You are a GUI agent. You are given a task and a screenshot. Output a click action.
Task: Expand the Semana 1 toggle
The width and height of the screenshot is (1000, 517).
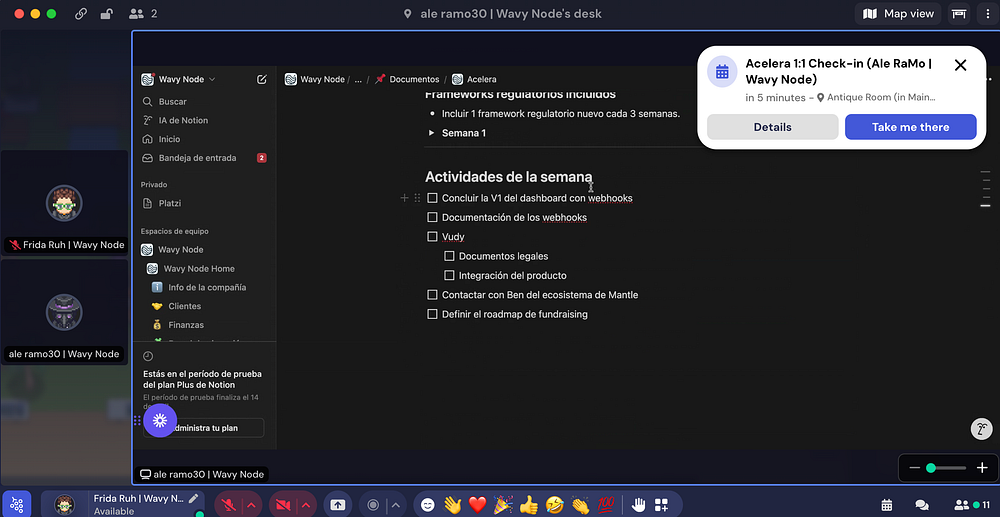tap(432, 133)
